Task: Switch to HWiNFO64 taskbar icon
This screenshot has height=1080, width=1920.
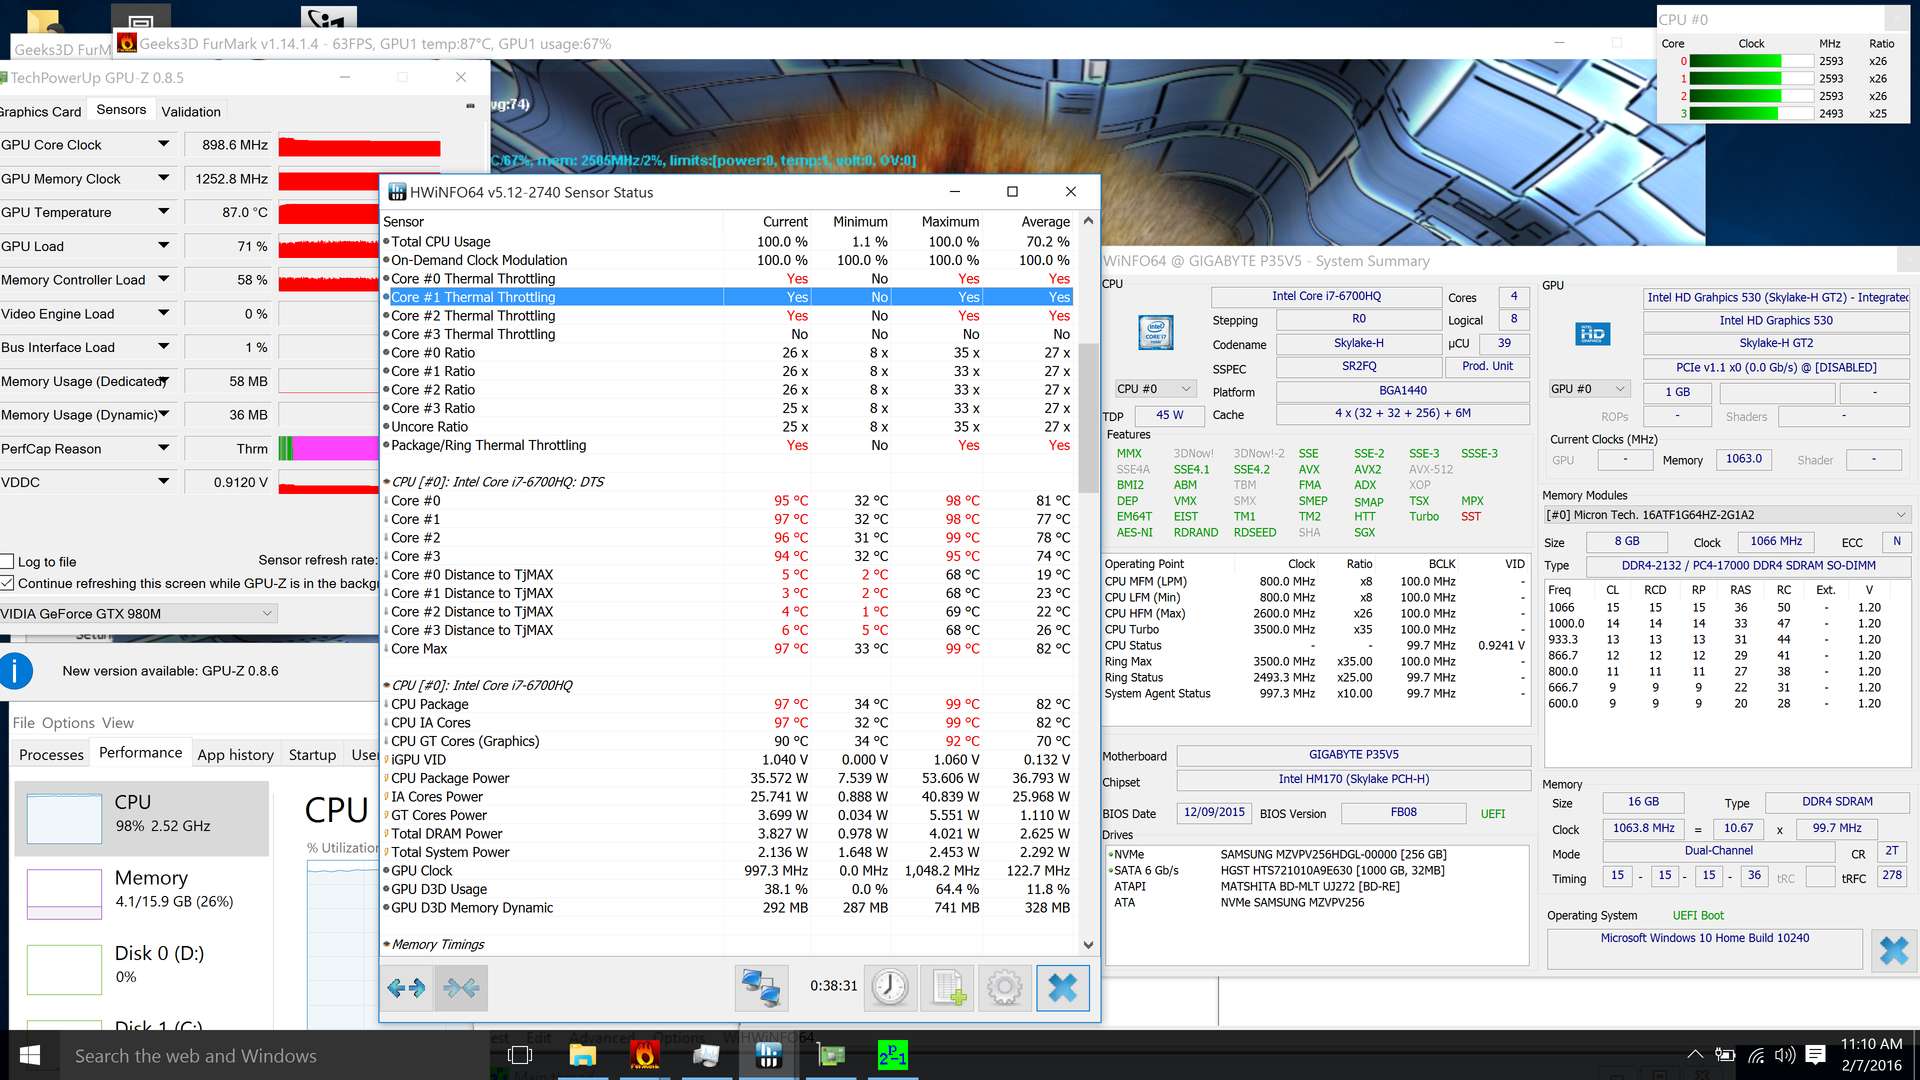Action: pos(768,1056)
